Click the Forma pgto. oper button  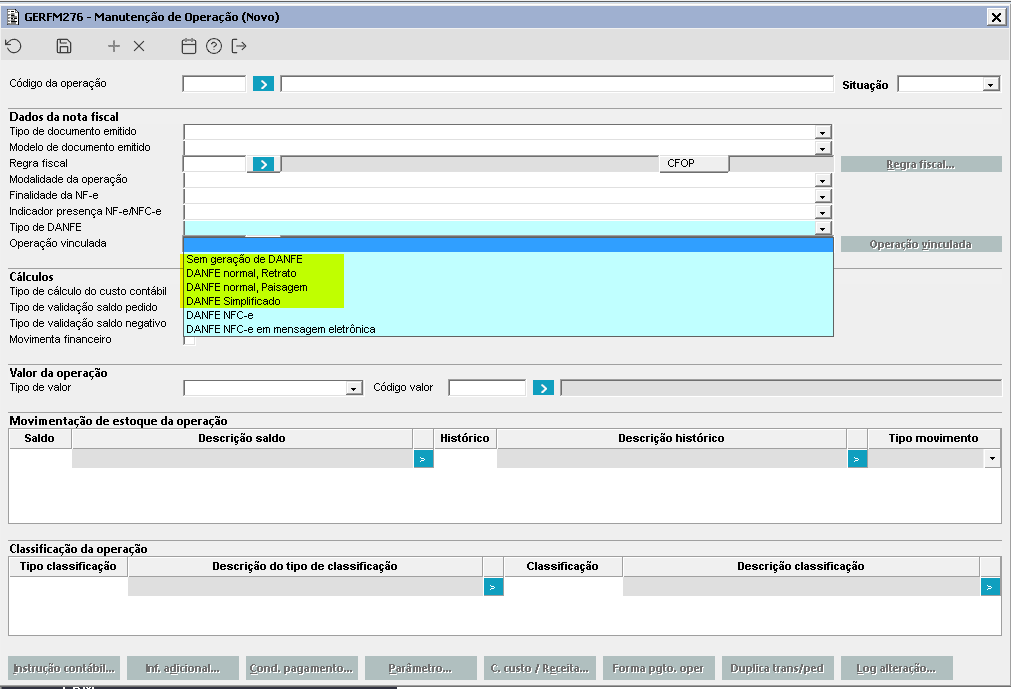(x=658, y=668)
